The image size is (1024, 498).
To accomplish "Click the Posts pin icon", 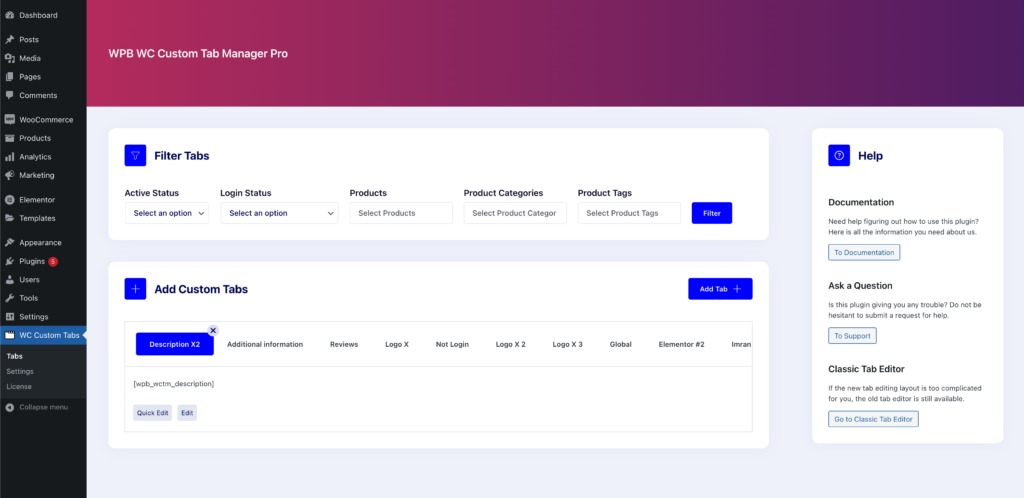I will pos(9,39).
